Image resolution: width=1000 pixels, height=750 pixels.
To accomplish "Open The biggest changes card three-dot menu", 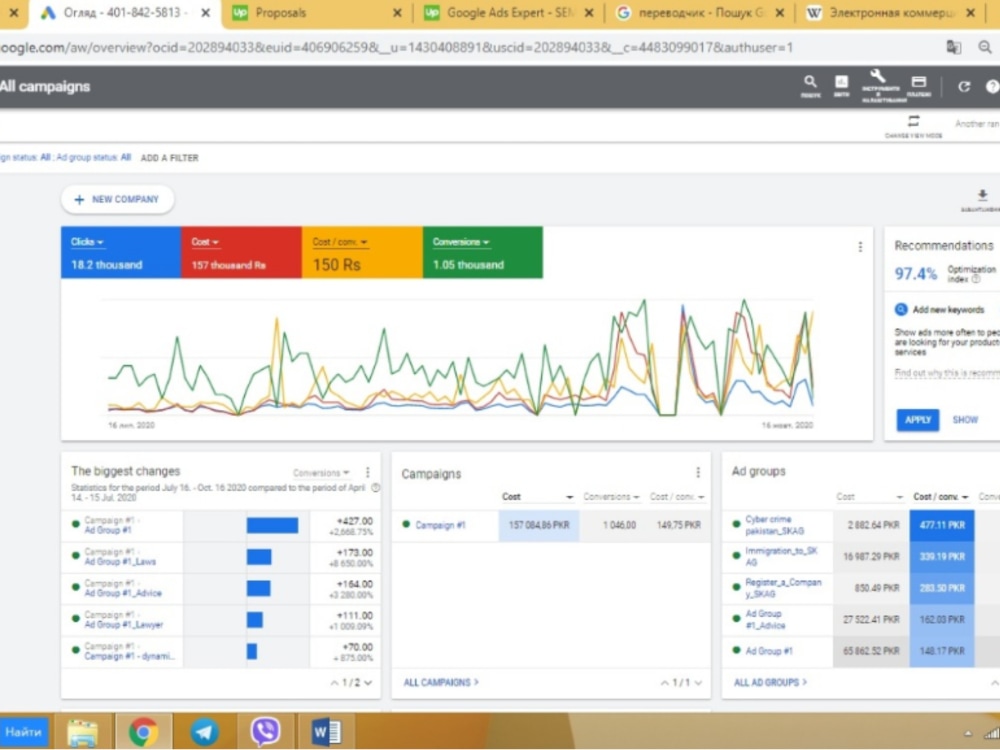I will 368,472.
